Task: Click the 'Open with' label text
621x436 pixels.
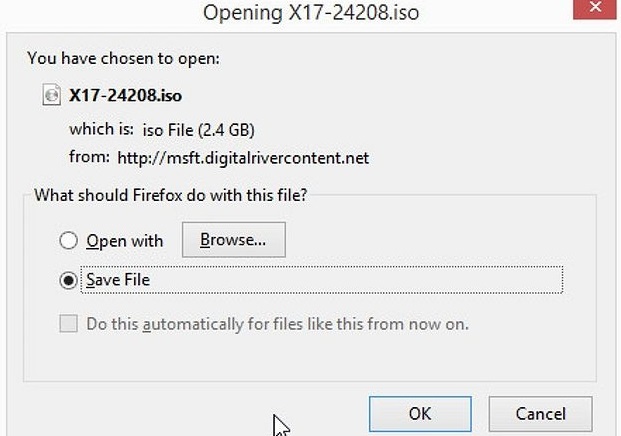Action: (x=125, y=241)
